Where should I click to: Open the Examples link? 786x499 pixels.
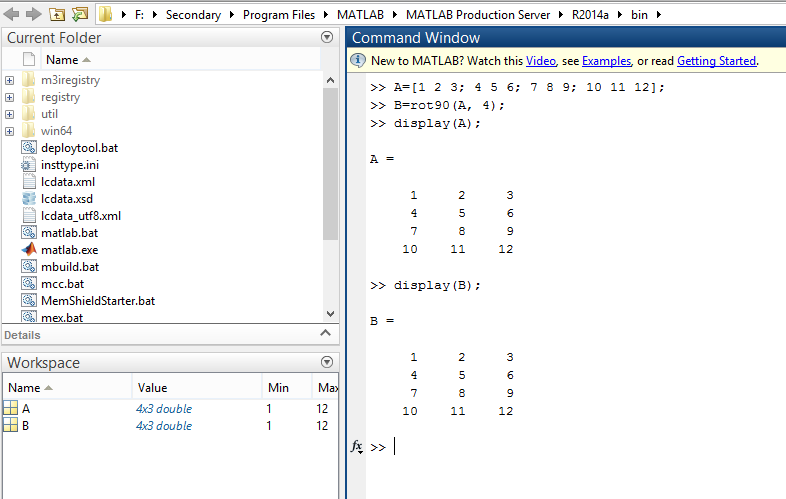click(x=607, y=61)
